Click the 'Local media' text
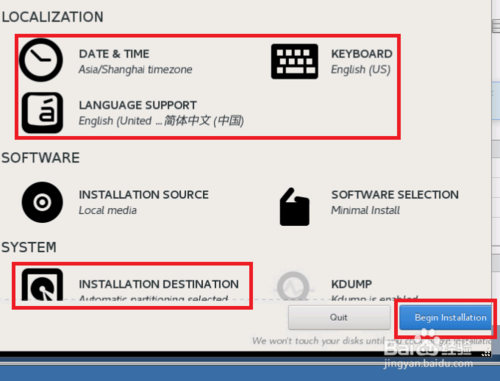This screenshot has width=500, height=381. tap(108, 210)
